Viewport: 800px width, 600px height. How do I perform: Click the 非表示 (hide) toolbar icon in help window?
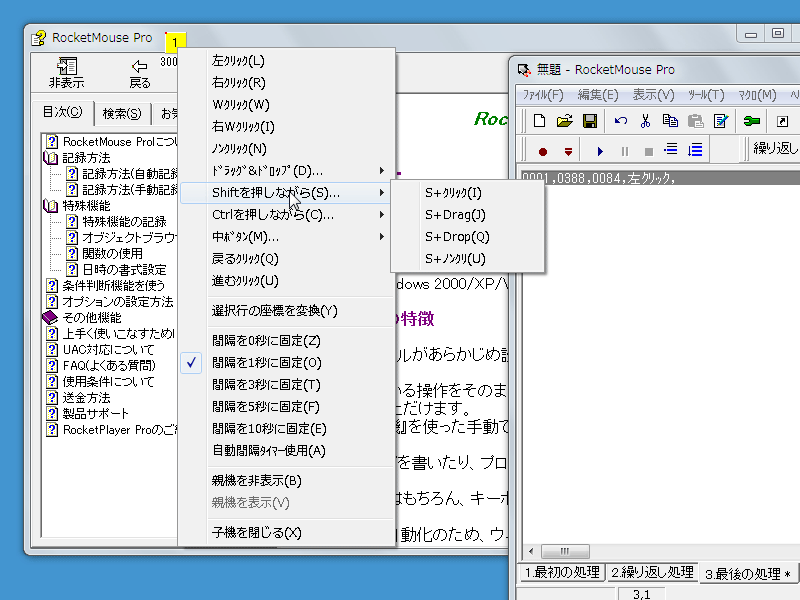pos(67,73)
